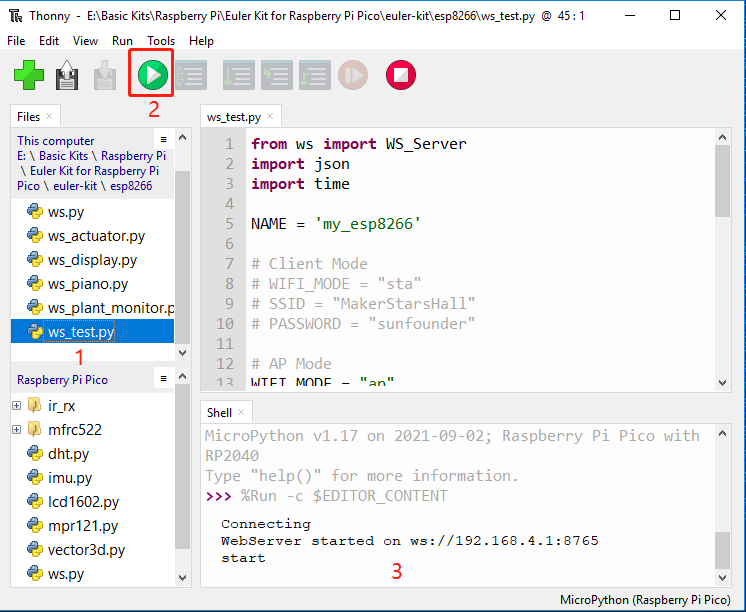Screen dimensions: 746x612
Task: Click the Step out toolbar icon
Action: [315, 75]
